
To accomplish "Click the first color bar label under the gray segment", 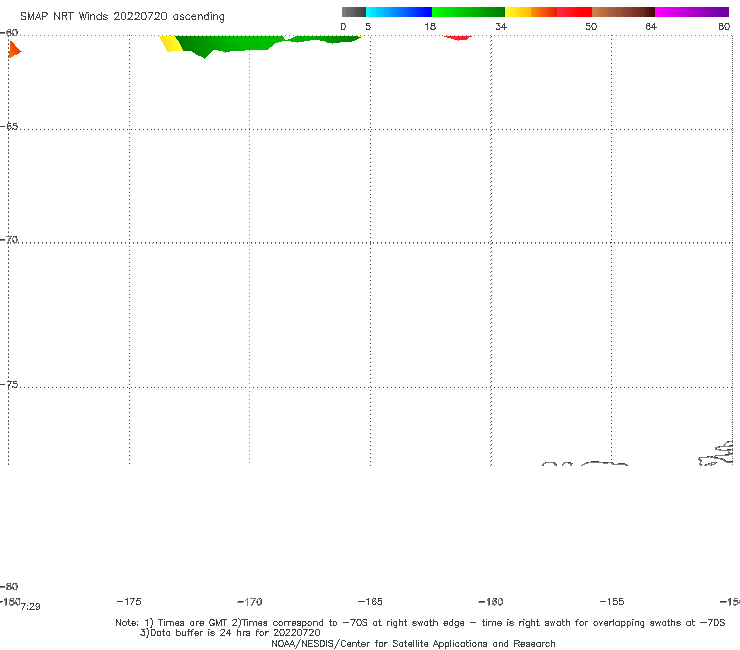I will pos(343,26).
